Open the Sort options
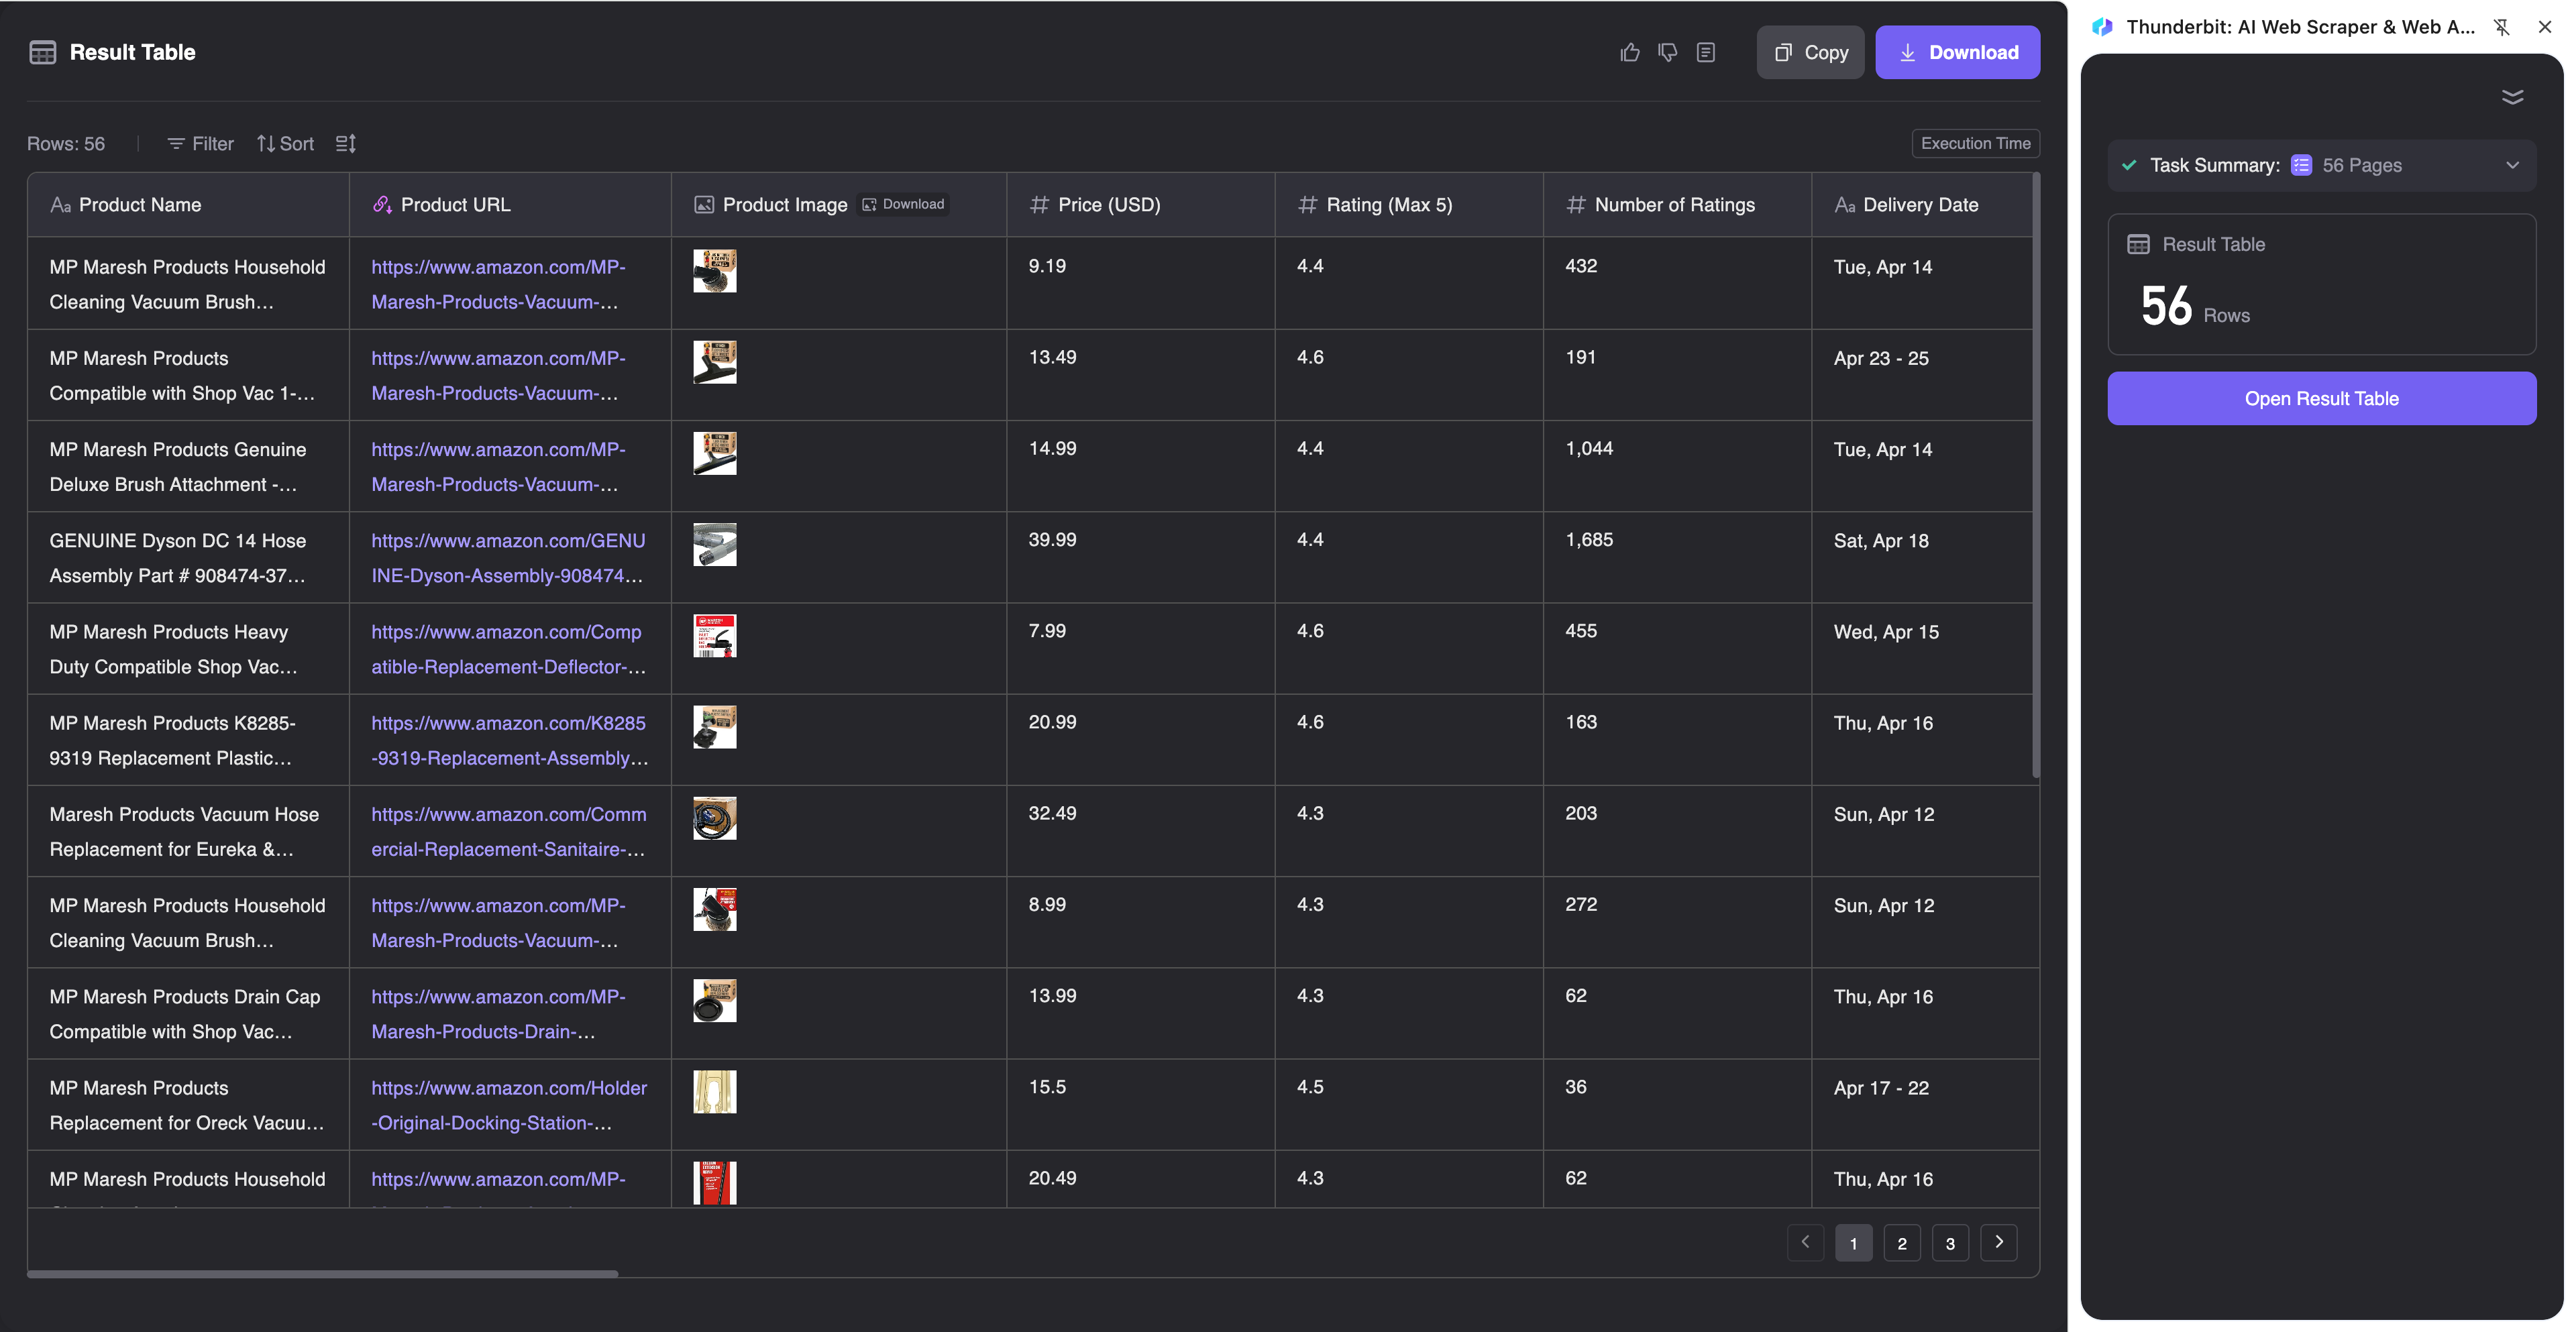Screen dimensions: 2576x1332 pos(285,143)
